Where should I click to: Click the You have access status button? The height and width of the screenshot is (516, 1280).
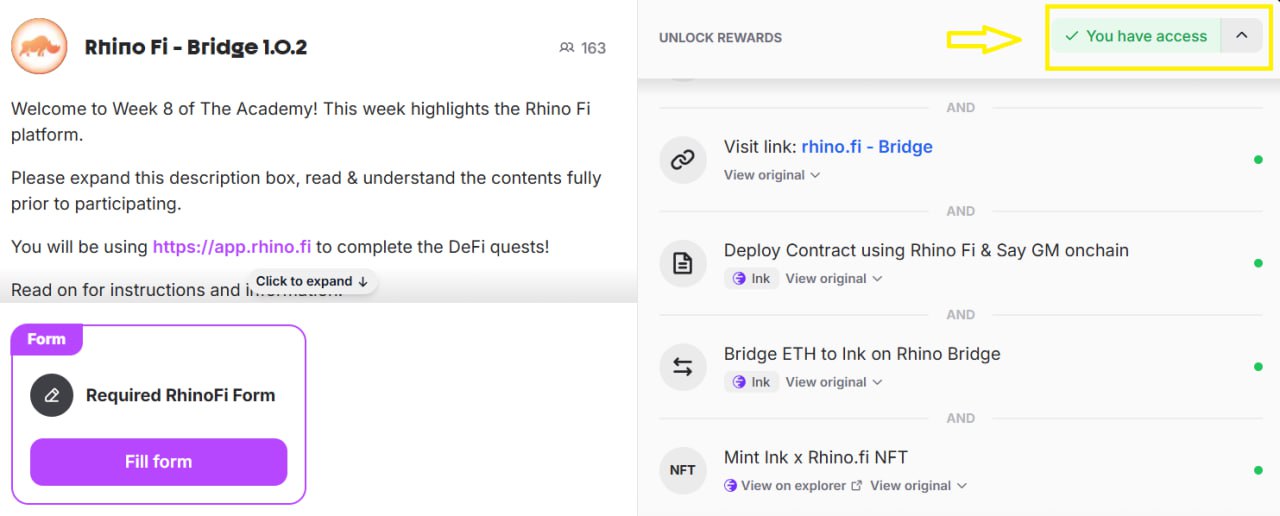pos(1136,36)
